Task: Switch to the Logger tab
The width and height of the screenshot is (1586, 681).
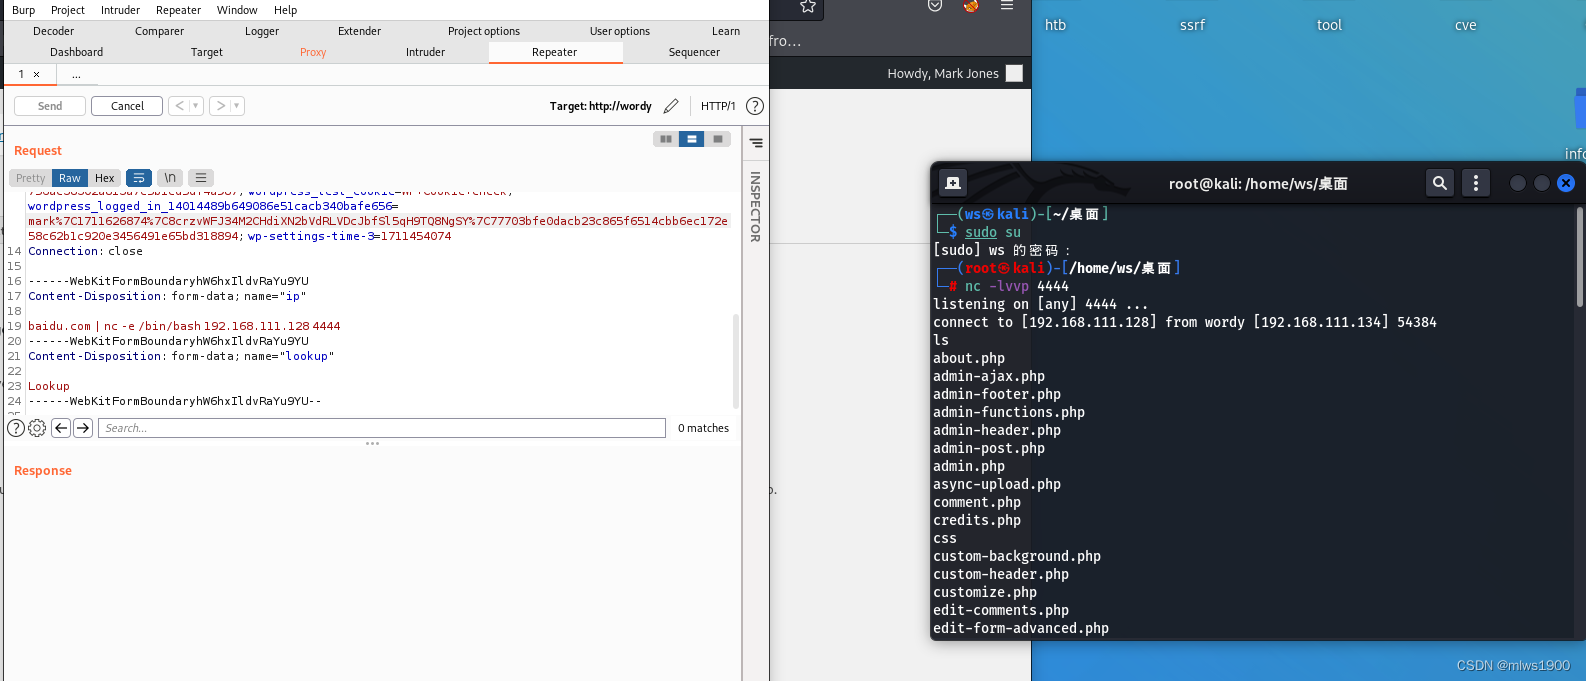Action: point(262,31)
